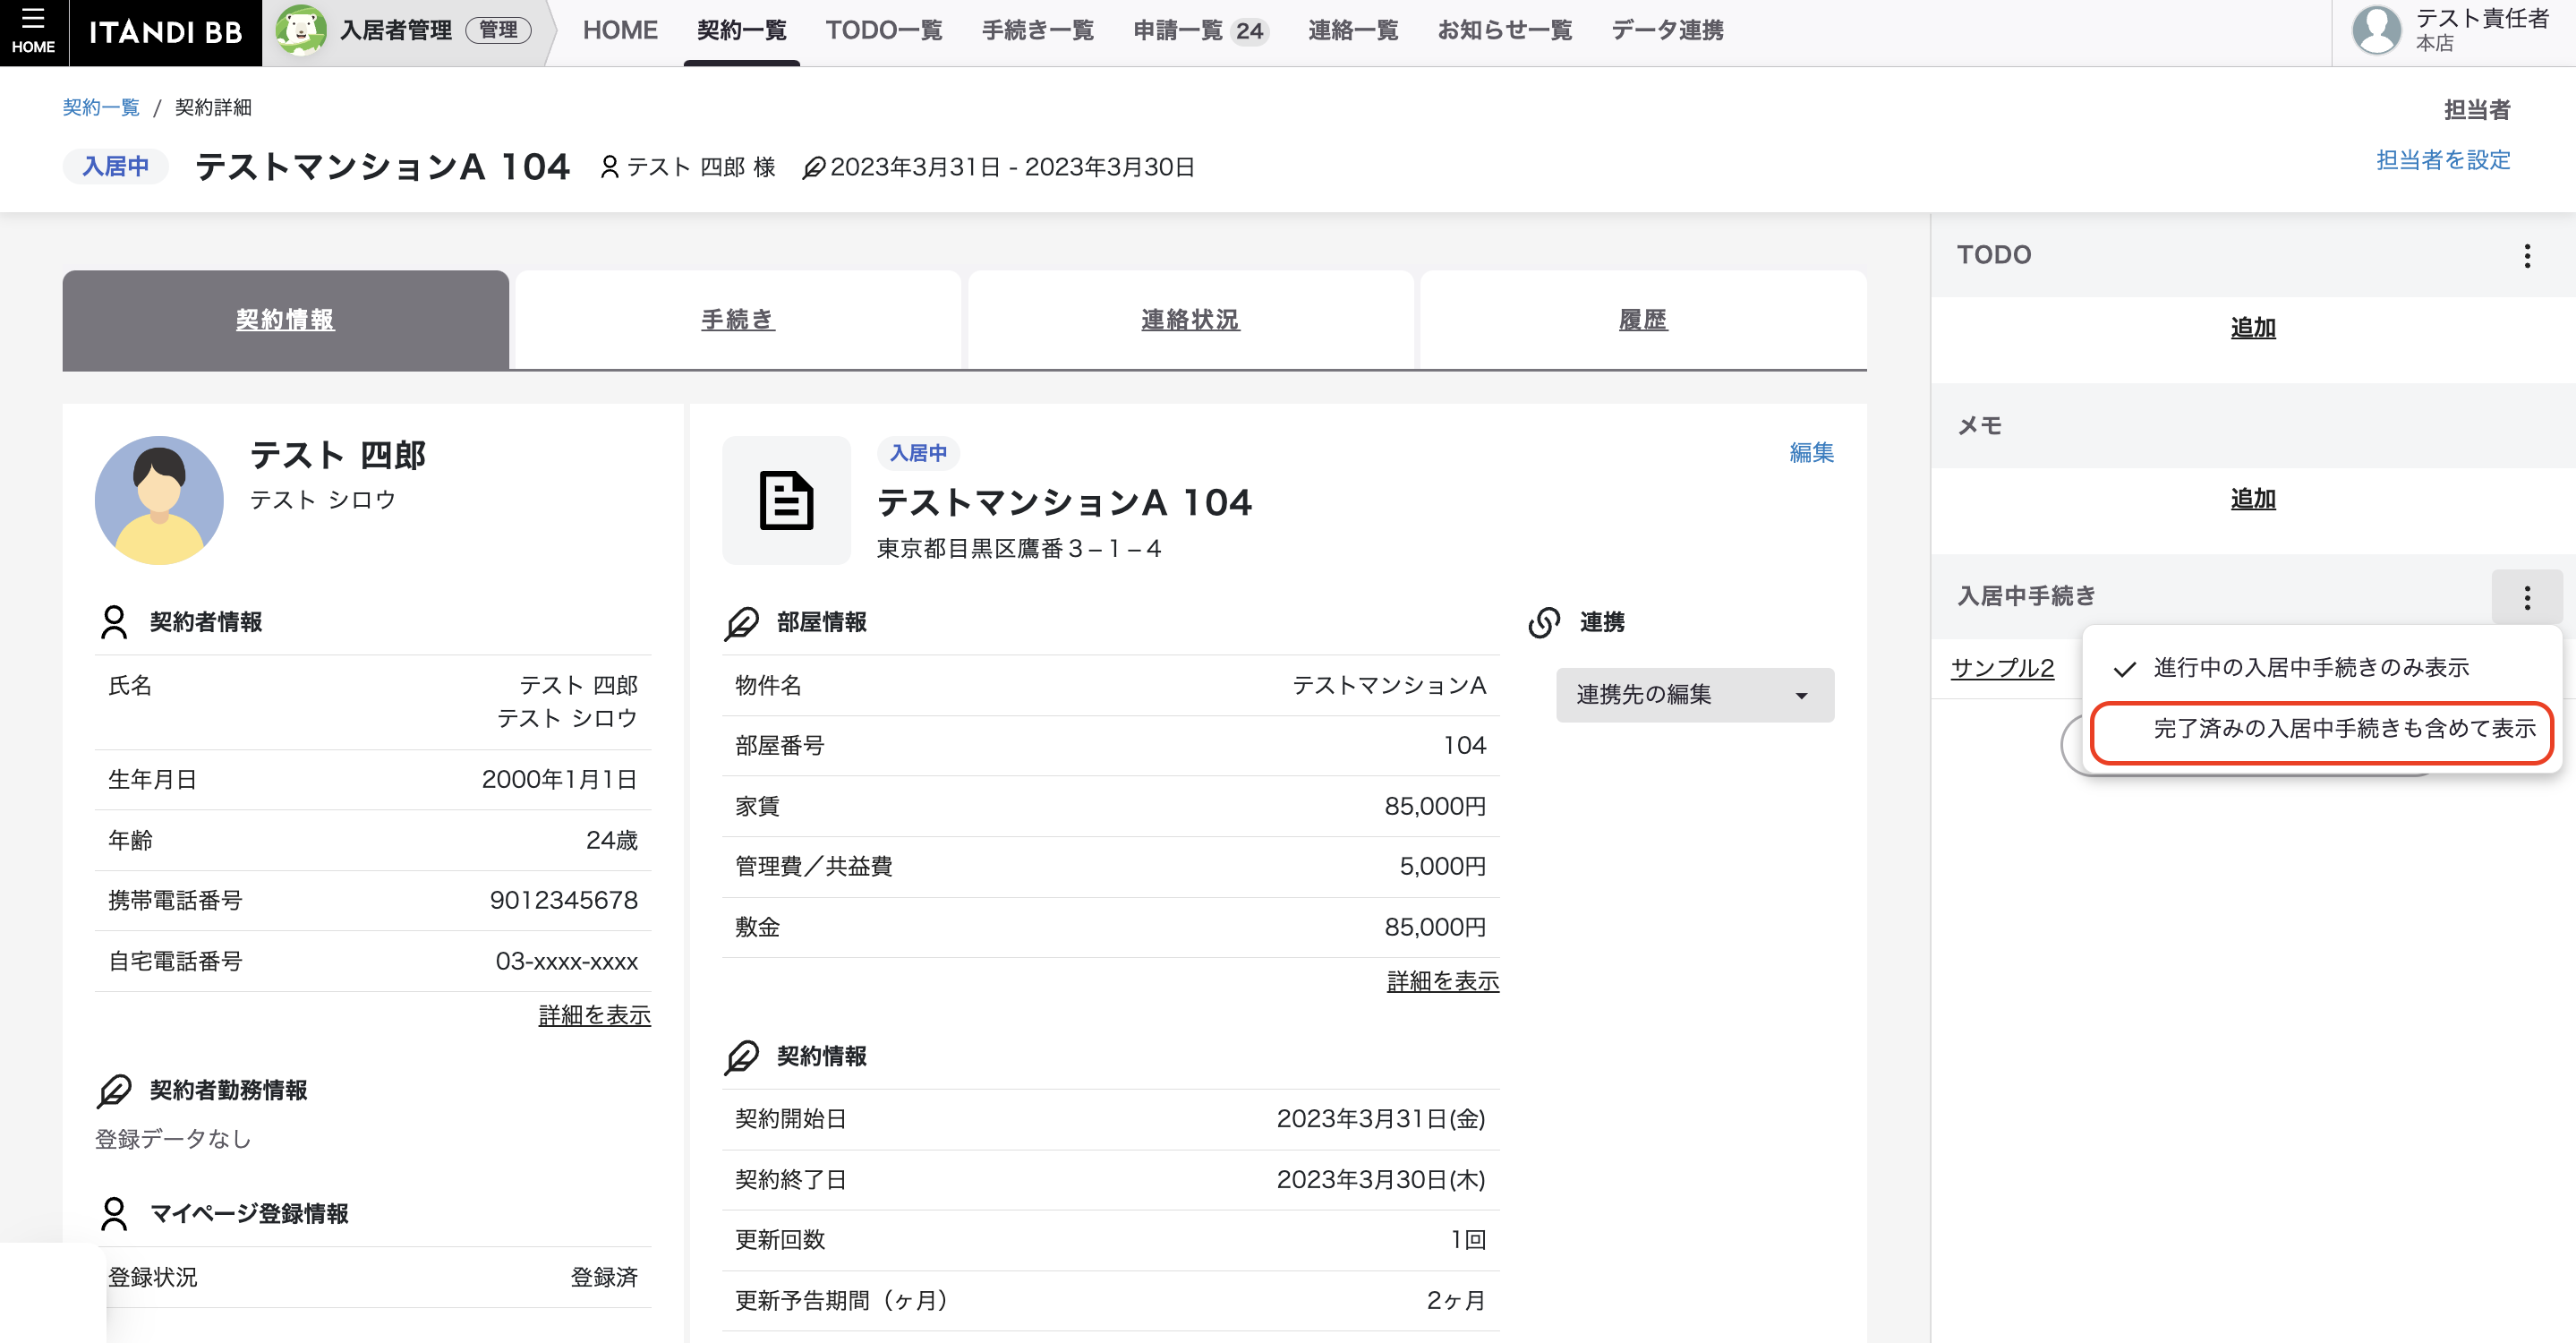Image resolution: width=2576 pixels, height=1343 pixels.
Task: Click the 携帯電話番号 value 9012345678
Action: coord(563,901)
